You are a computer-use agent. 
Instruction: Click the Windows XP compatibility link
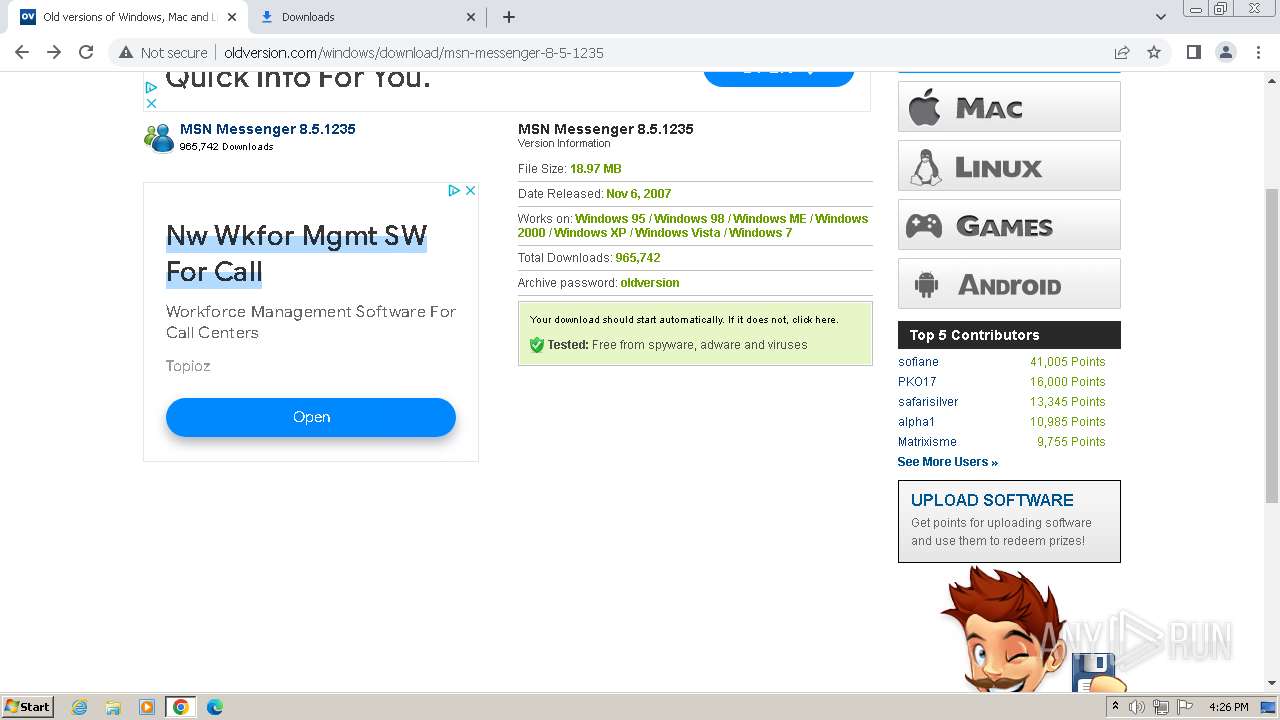pos(590,233)
